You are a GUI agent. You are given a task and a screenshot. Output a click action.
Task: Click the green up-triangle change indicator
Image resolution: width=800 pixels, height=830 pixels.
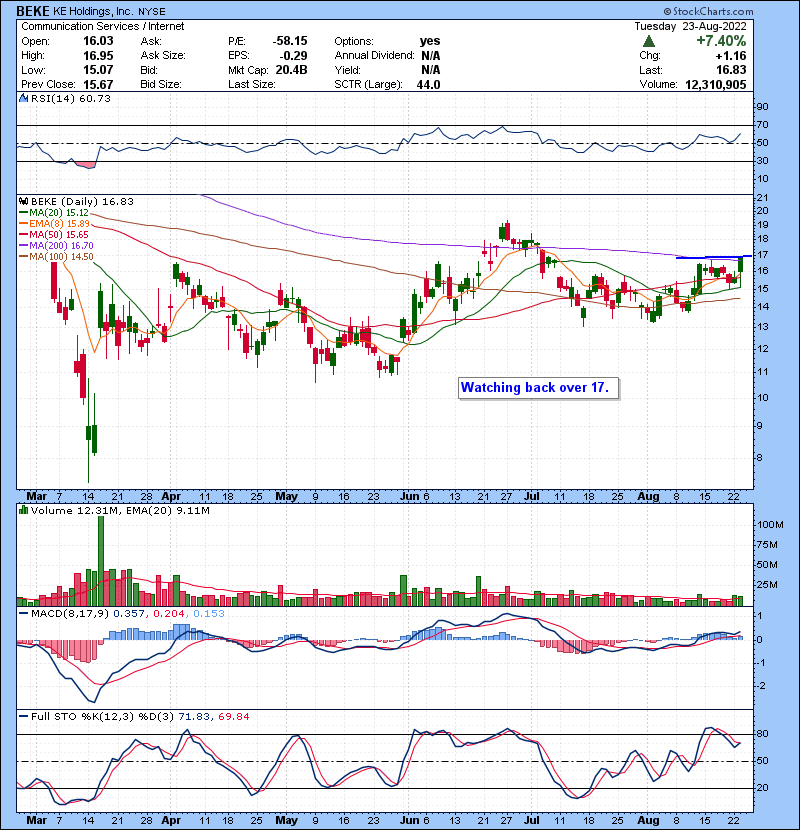click(x=649, y=41)
